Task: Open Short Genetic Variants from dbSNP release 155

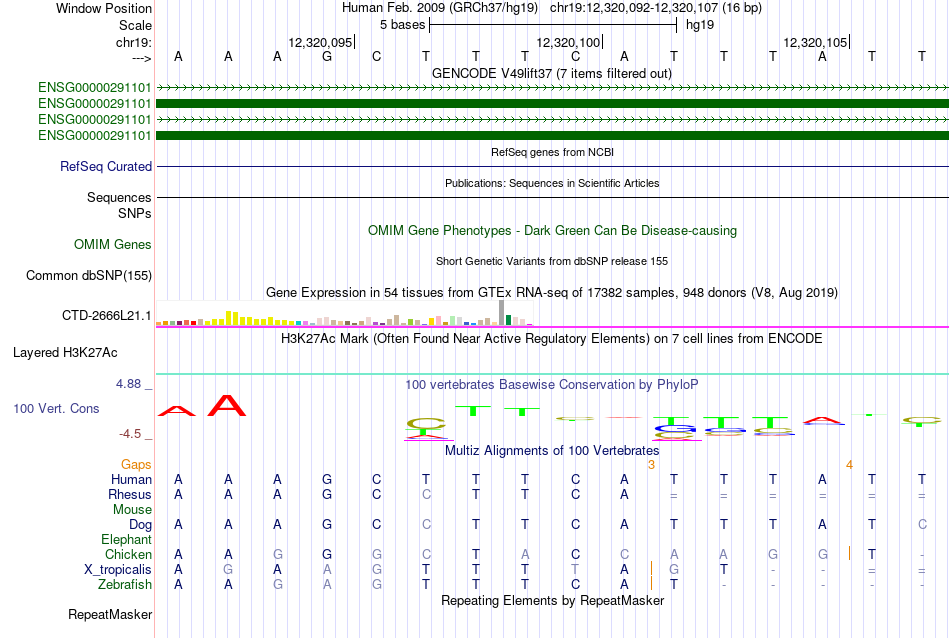Action: 552,261
